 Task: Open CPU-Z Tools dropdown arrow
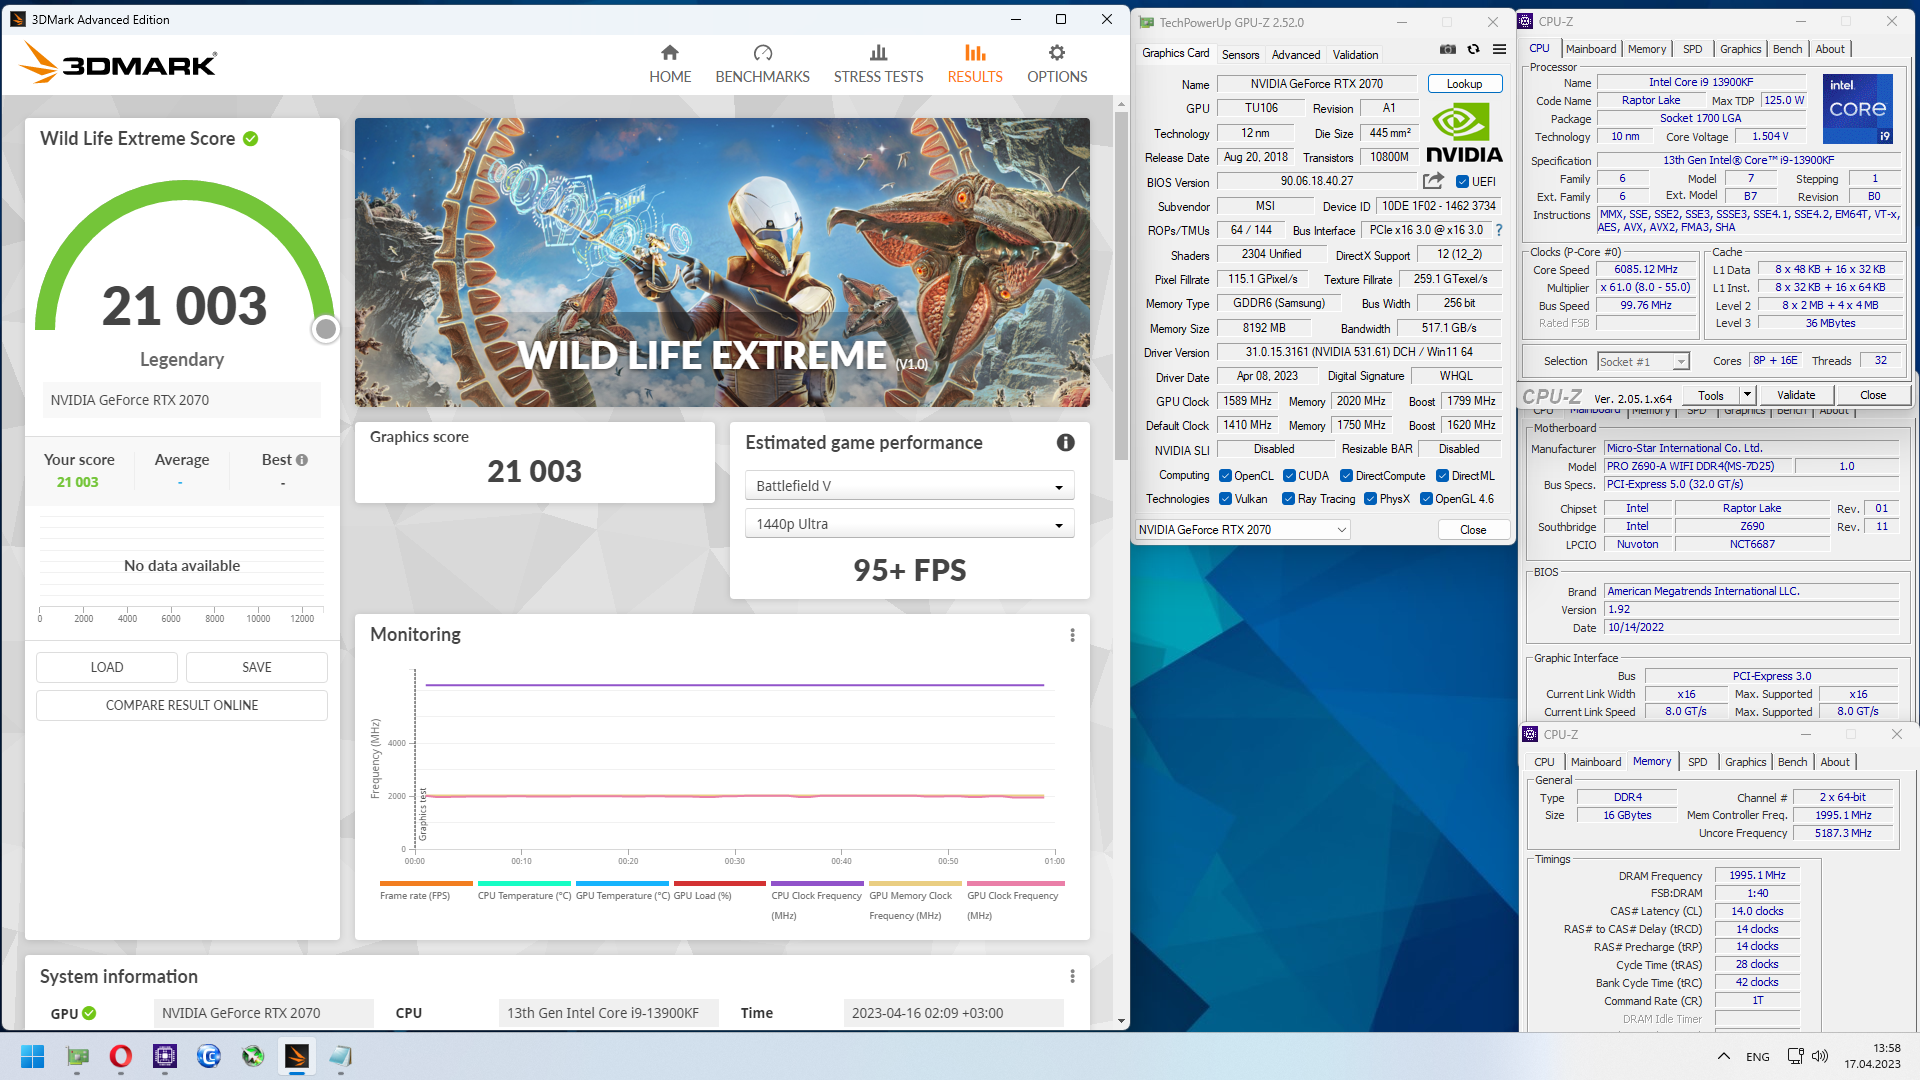1747,395
